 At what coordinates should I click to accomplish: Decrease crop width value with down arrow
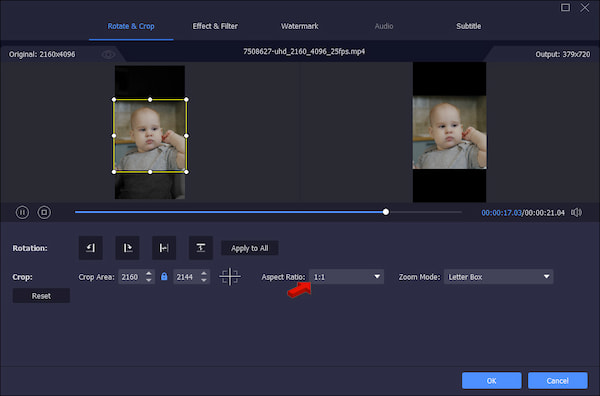(x=149, y=280)
